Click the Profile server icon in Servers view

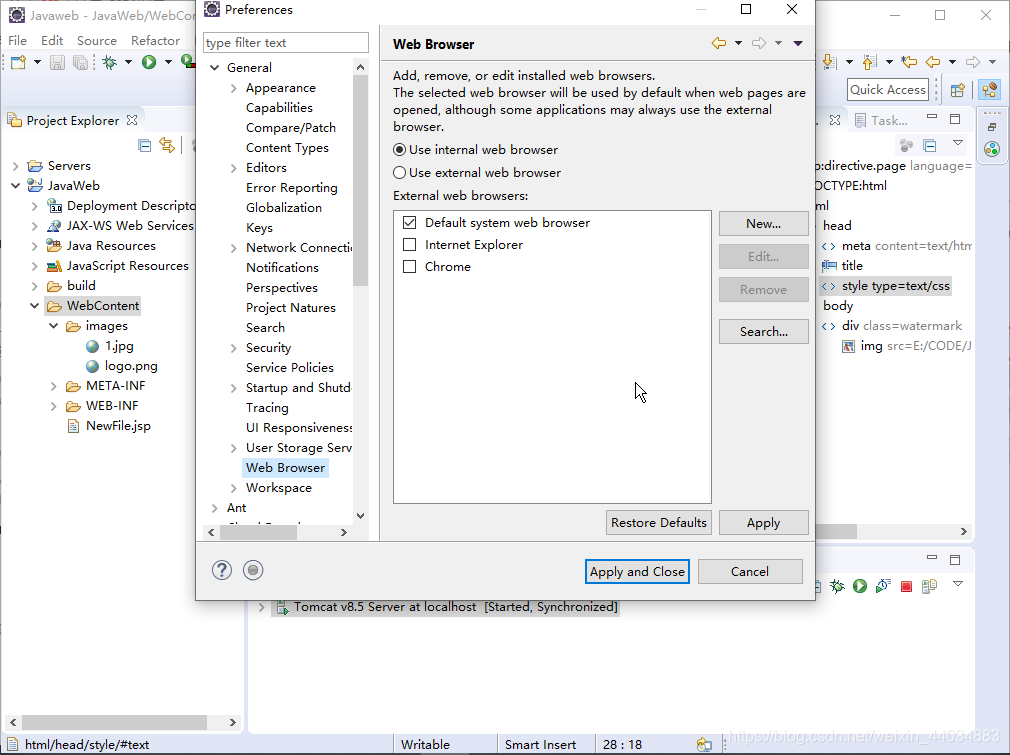[882, 586]
